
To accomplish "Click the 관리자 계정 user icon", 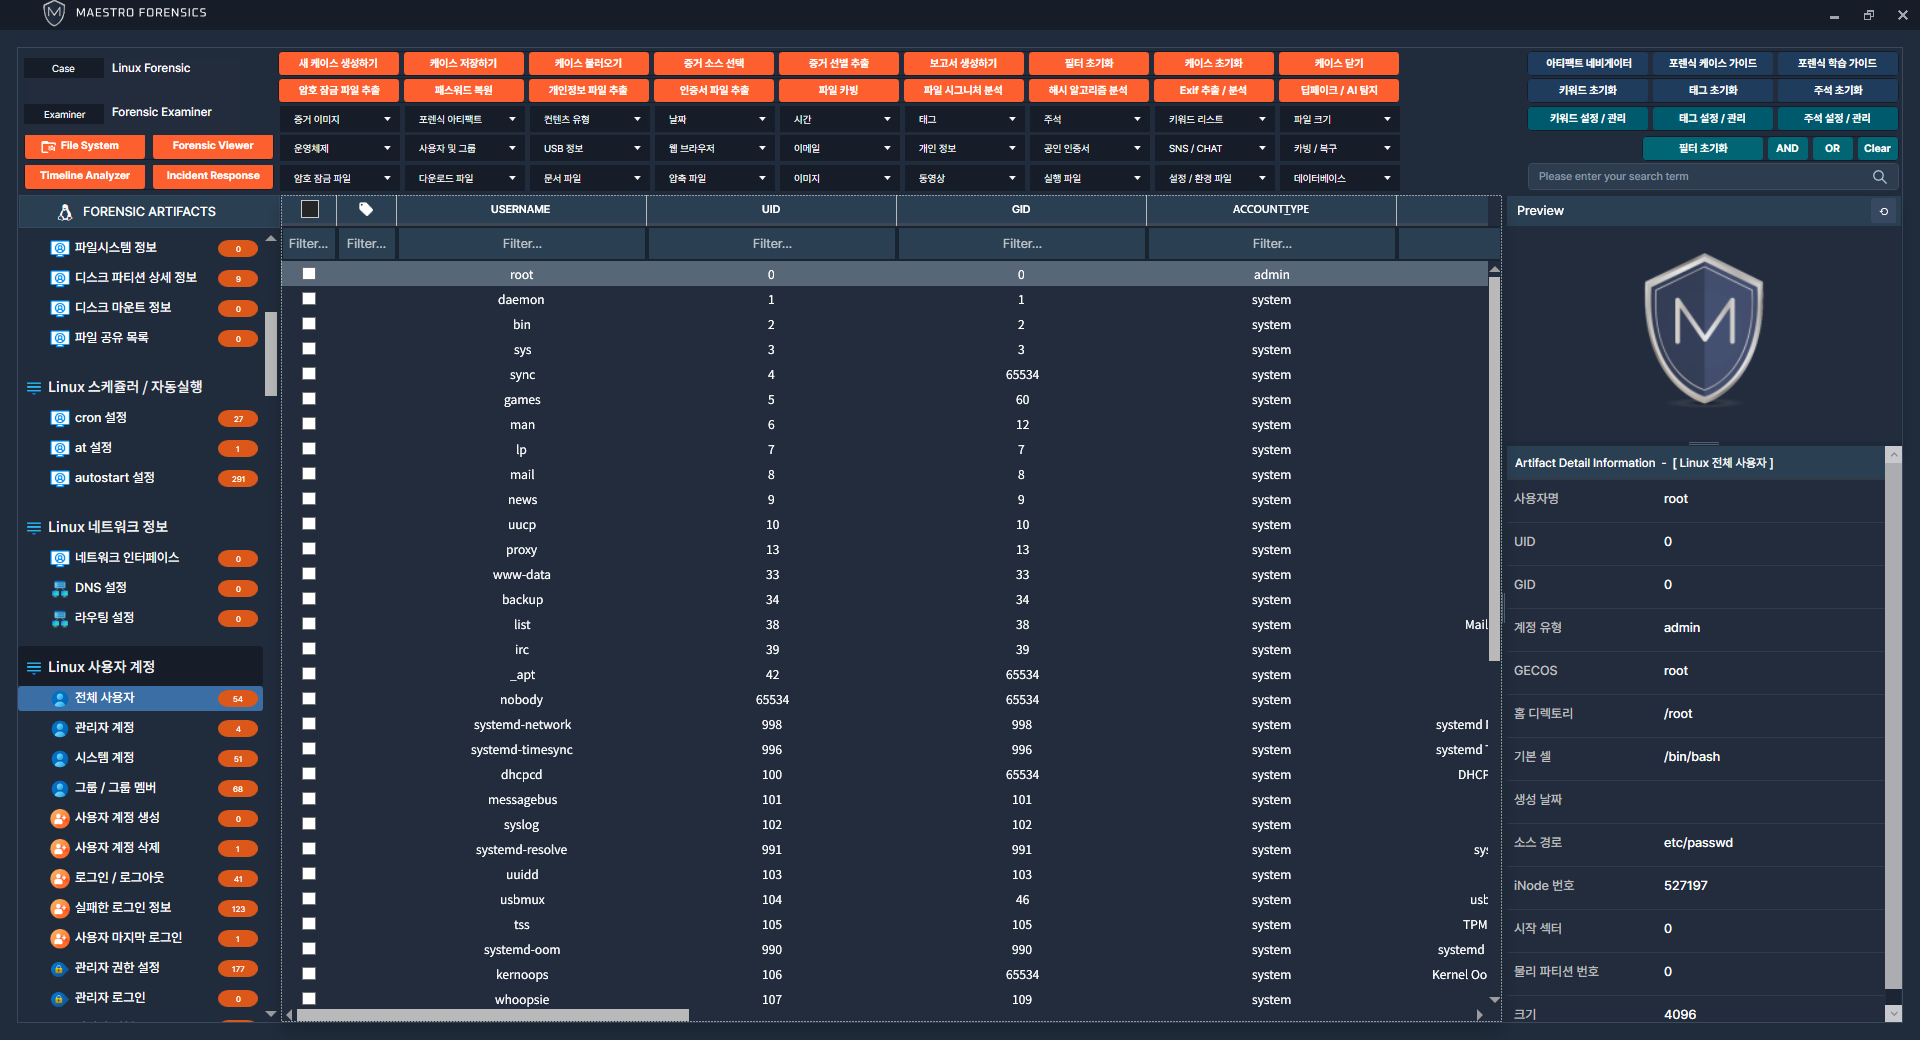I will [x=60, y=728].
